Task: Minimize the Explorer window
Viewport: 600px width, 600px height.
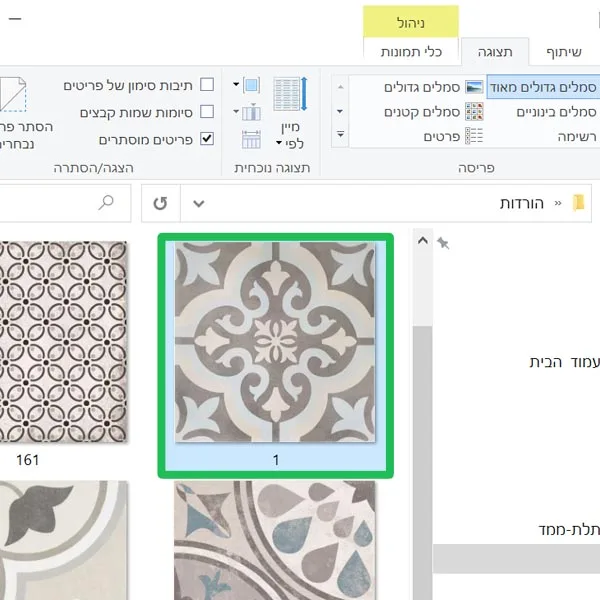Action: pyautogui.click(x=15, y=18)
